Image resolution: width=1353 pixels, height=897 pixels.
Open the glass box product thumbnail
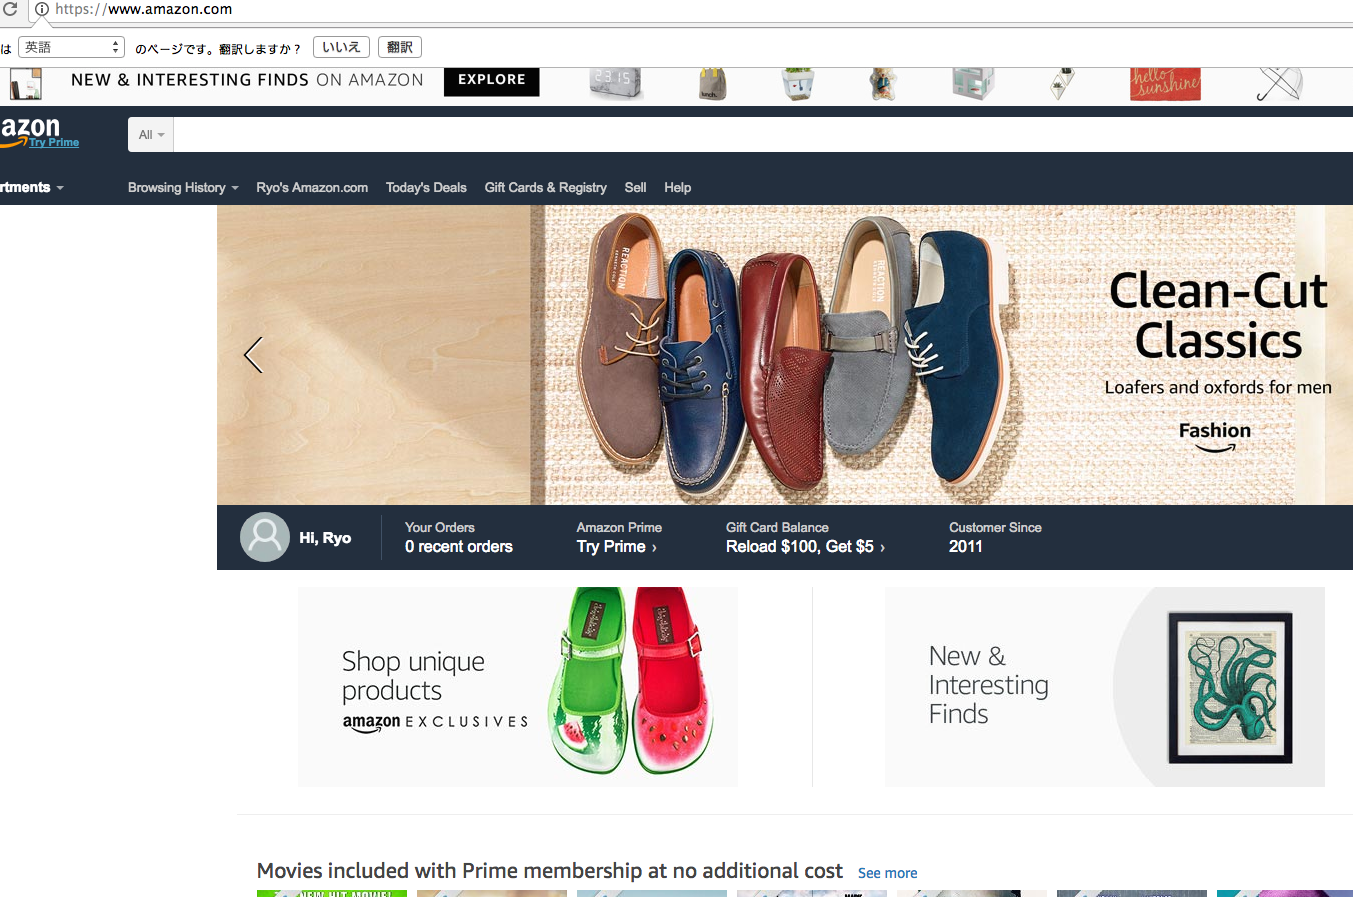(x=972, y=84)
